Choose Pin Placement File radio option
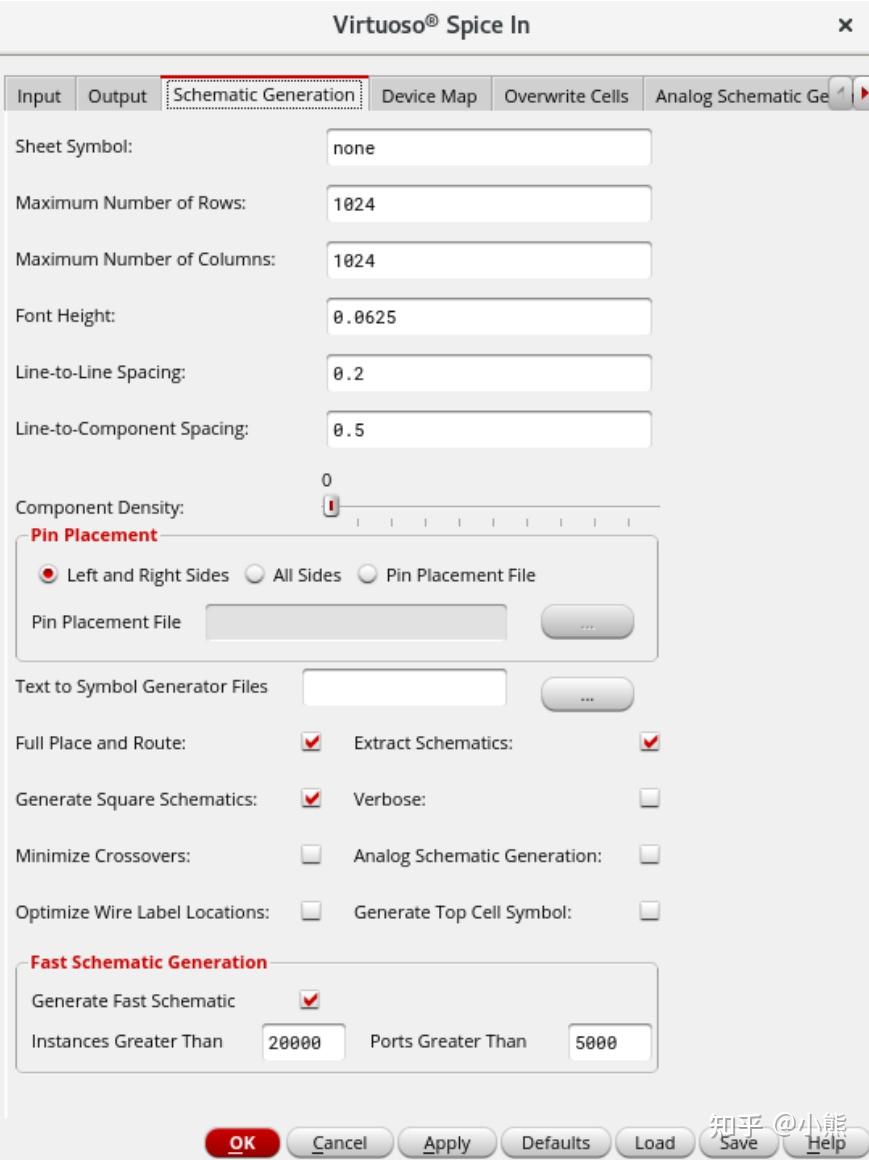This screenshot has width=869, height=1160. [x=368, y=575]
